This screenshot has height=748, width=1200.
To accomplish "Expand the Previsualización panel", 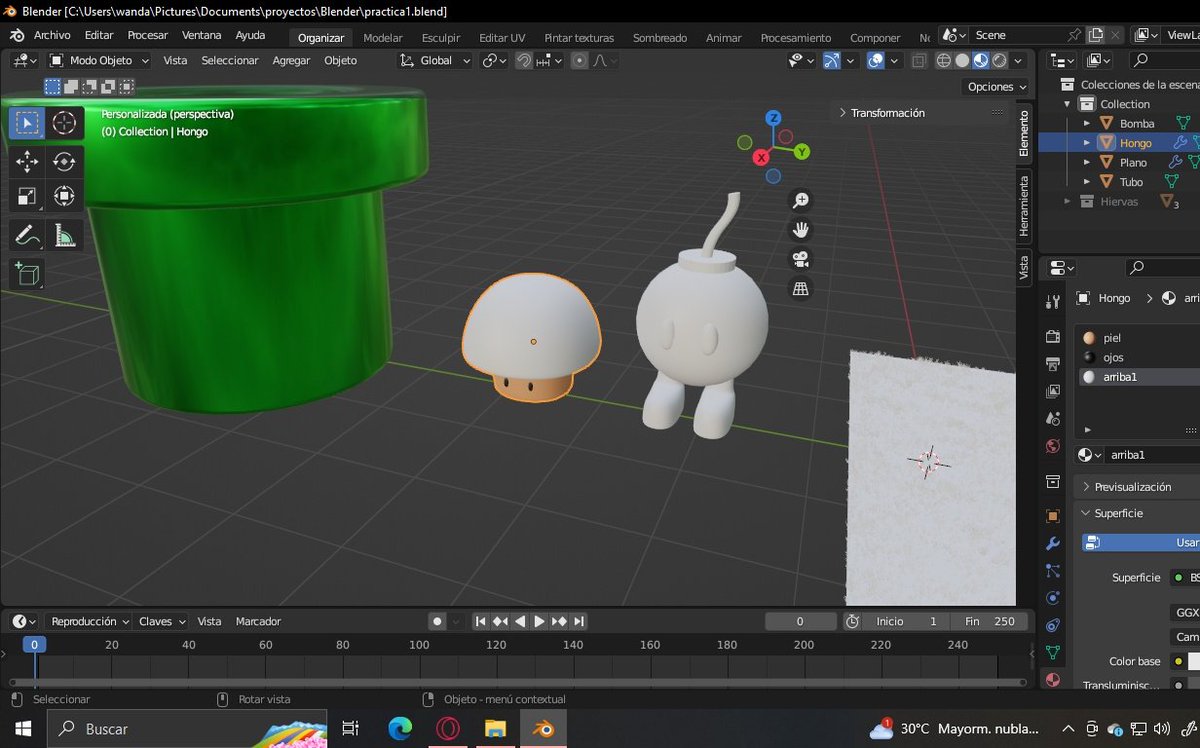I will (1132, 487).
